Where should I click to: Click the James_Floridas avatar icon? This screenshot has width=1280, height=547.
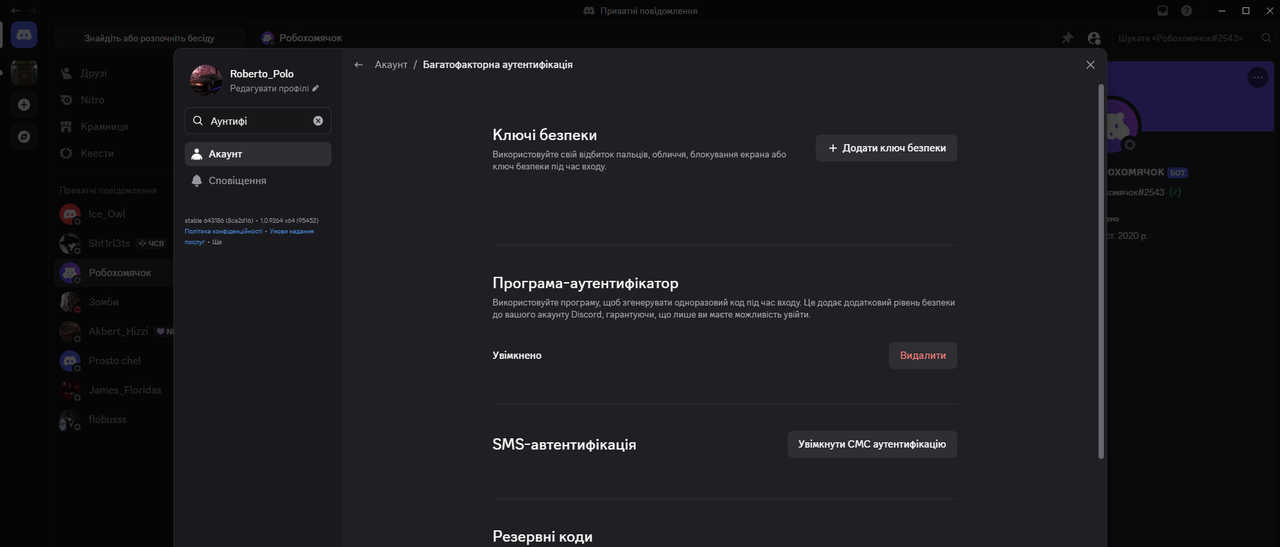(70, 390)
